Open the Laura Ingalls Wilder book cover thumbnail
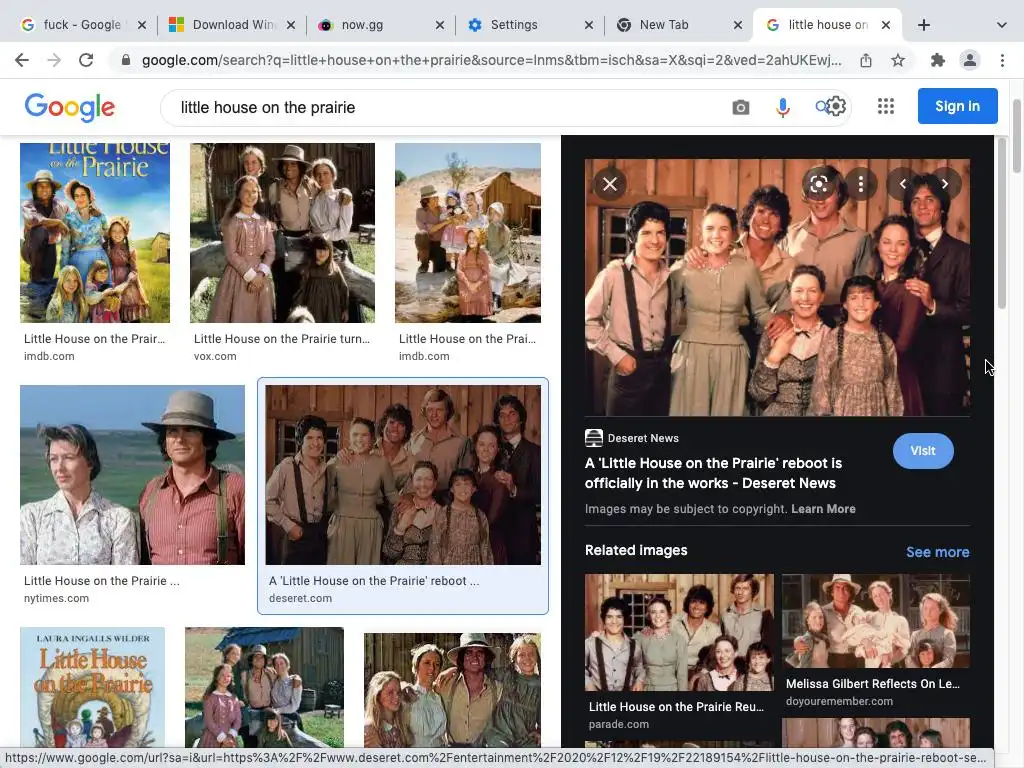The width and height of the screenshot is (1024, 768). coord(92,687)
